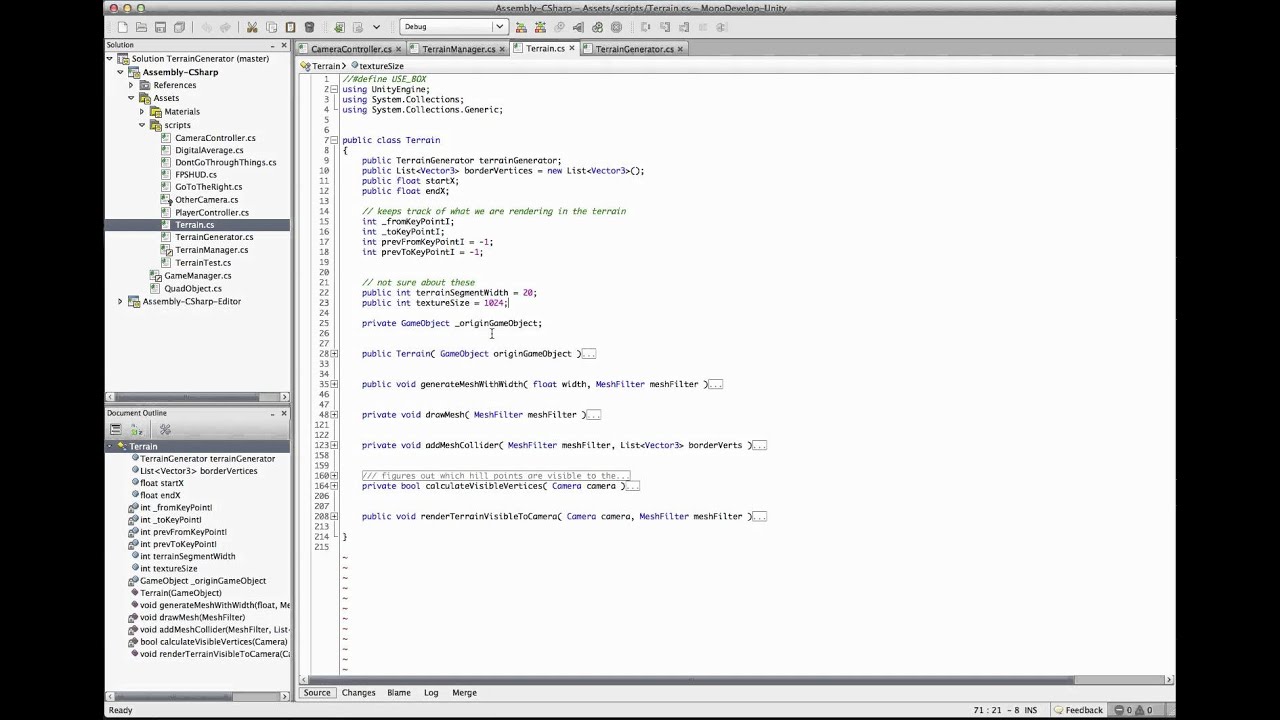Collapse the Assets folder
Screen dimensions: 1280x720
[x=131, y=98]
